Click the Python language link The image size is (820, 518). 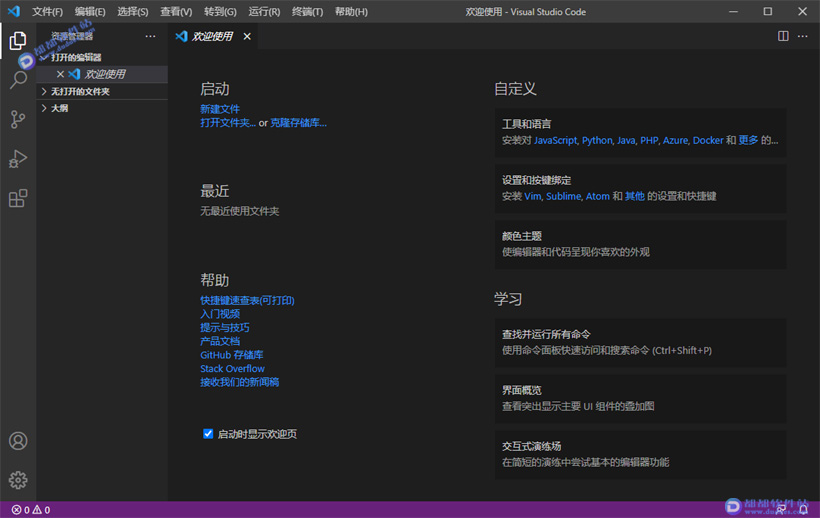[x=597, y=140]
